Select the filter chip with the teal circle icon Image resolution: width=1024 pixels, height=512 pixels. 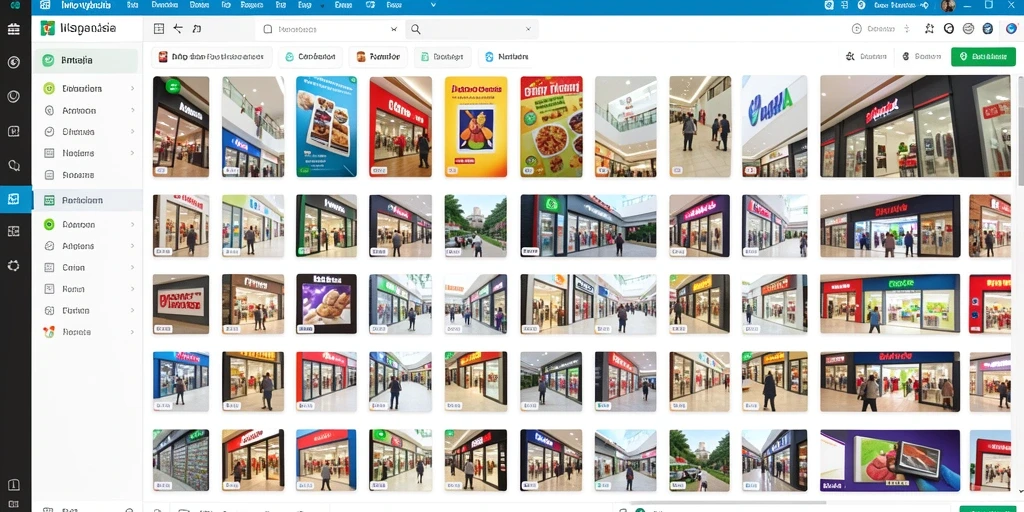pos(310,57)
